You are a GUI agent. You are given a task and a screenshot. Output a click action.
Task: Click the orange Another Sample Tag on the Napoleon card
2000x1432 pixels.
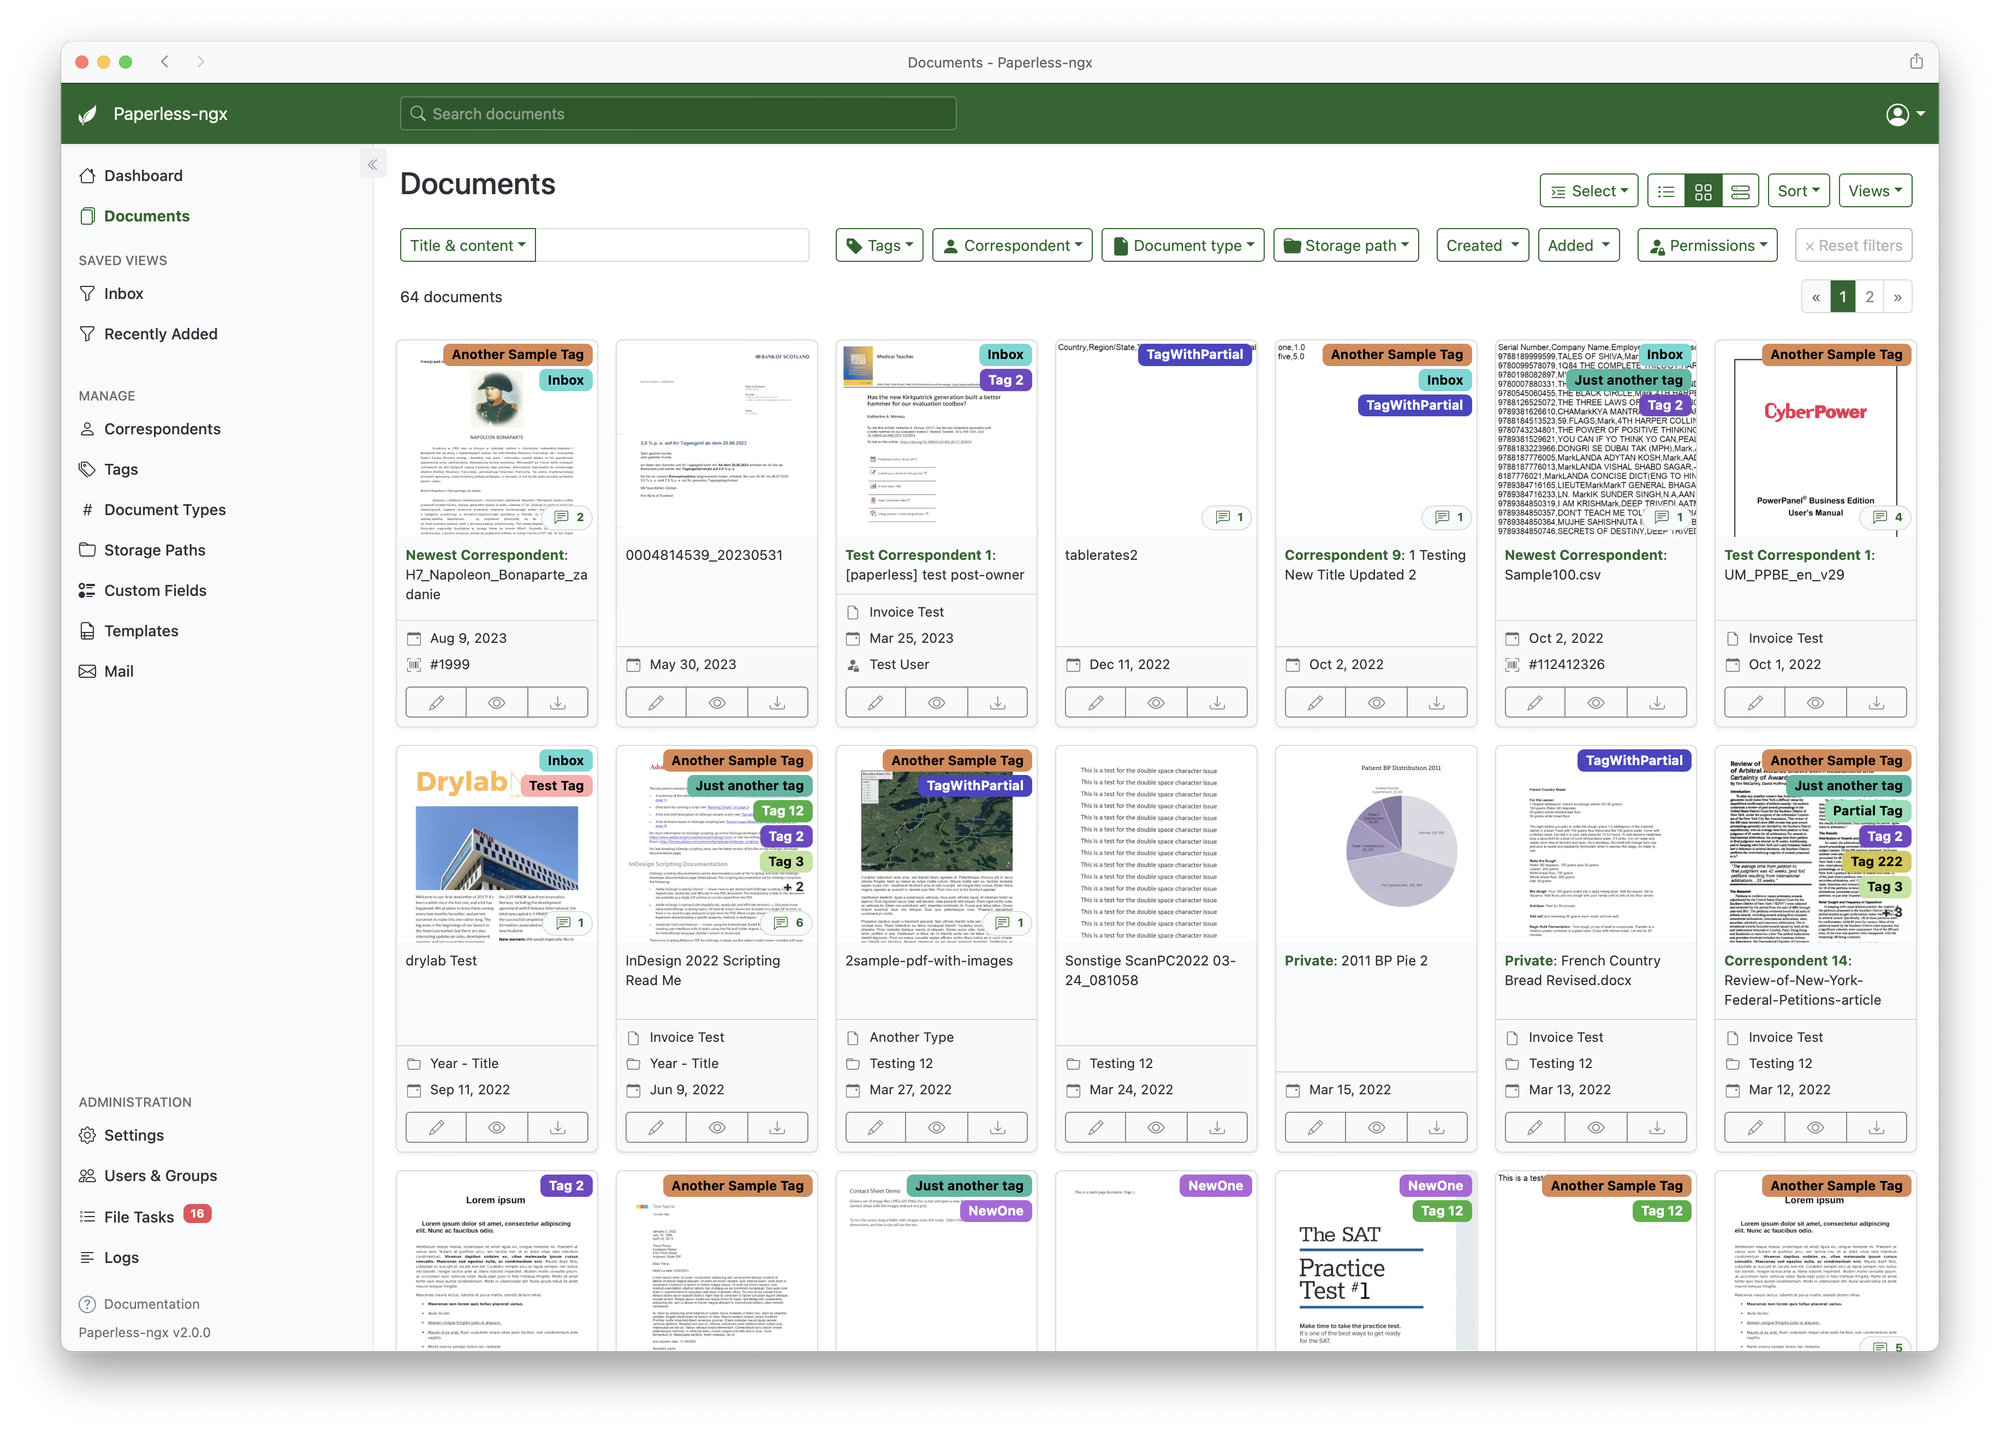[517, 354]
